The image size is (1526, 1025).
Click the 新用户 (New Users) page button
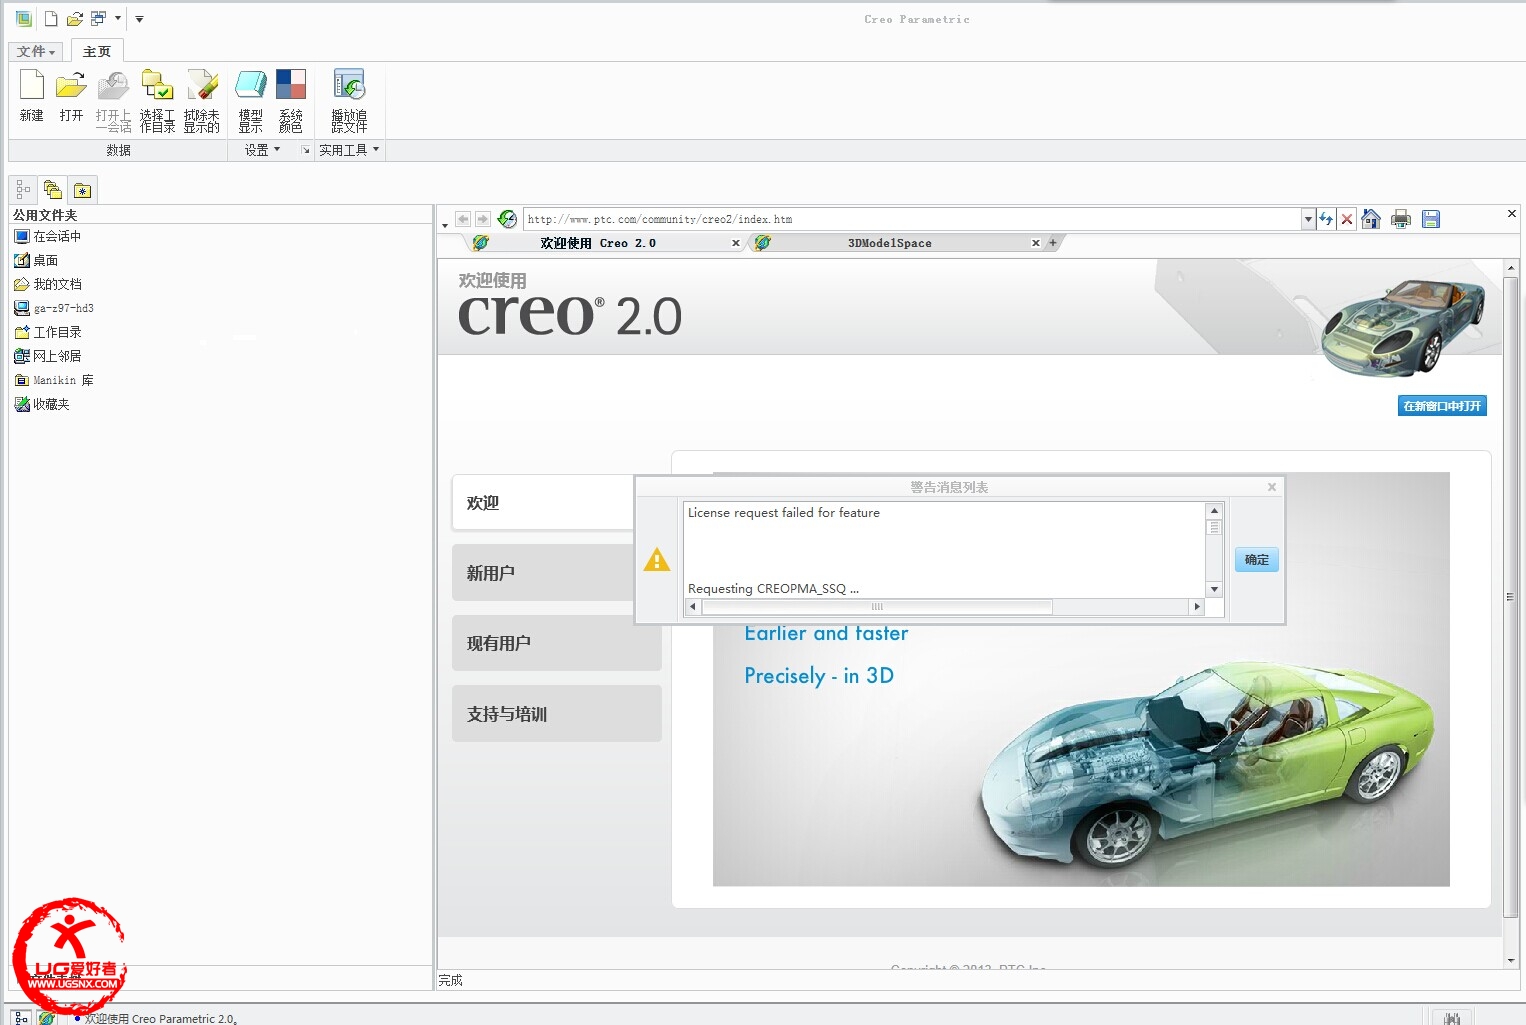click(543, 573)
